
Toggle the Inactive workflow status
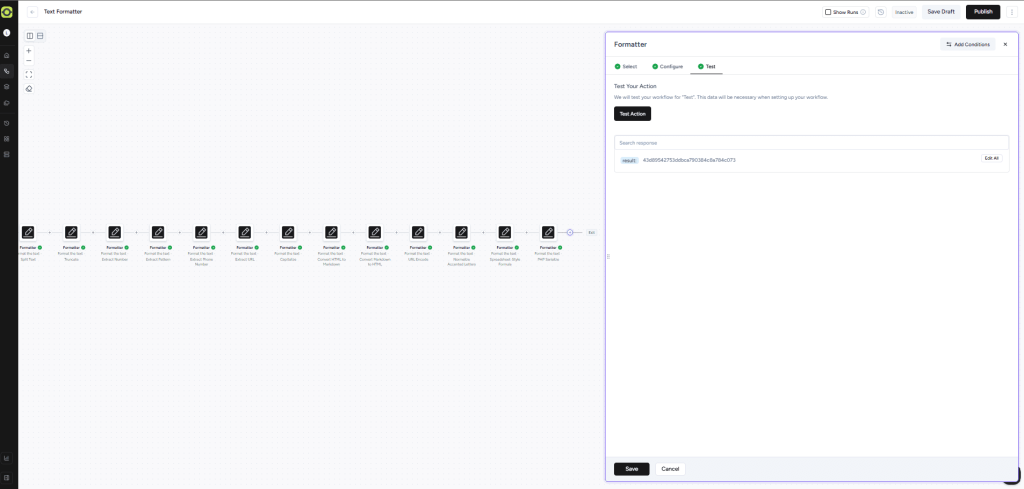click(904, 12)
